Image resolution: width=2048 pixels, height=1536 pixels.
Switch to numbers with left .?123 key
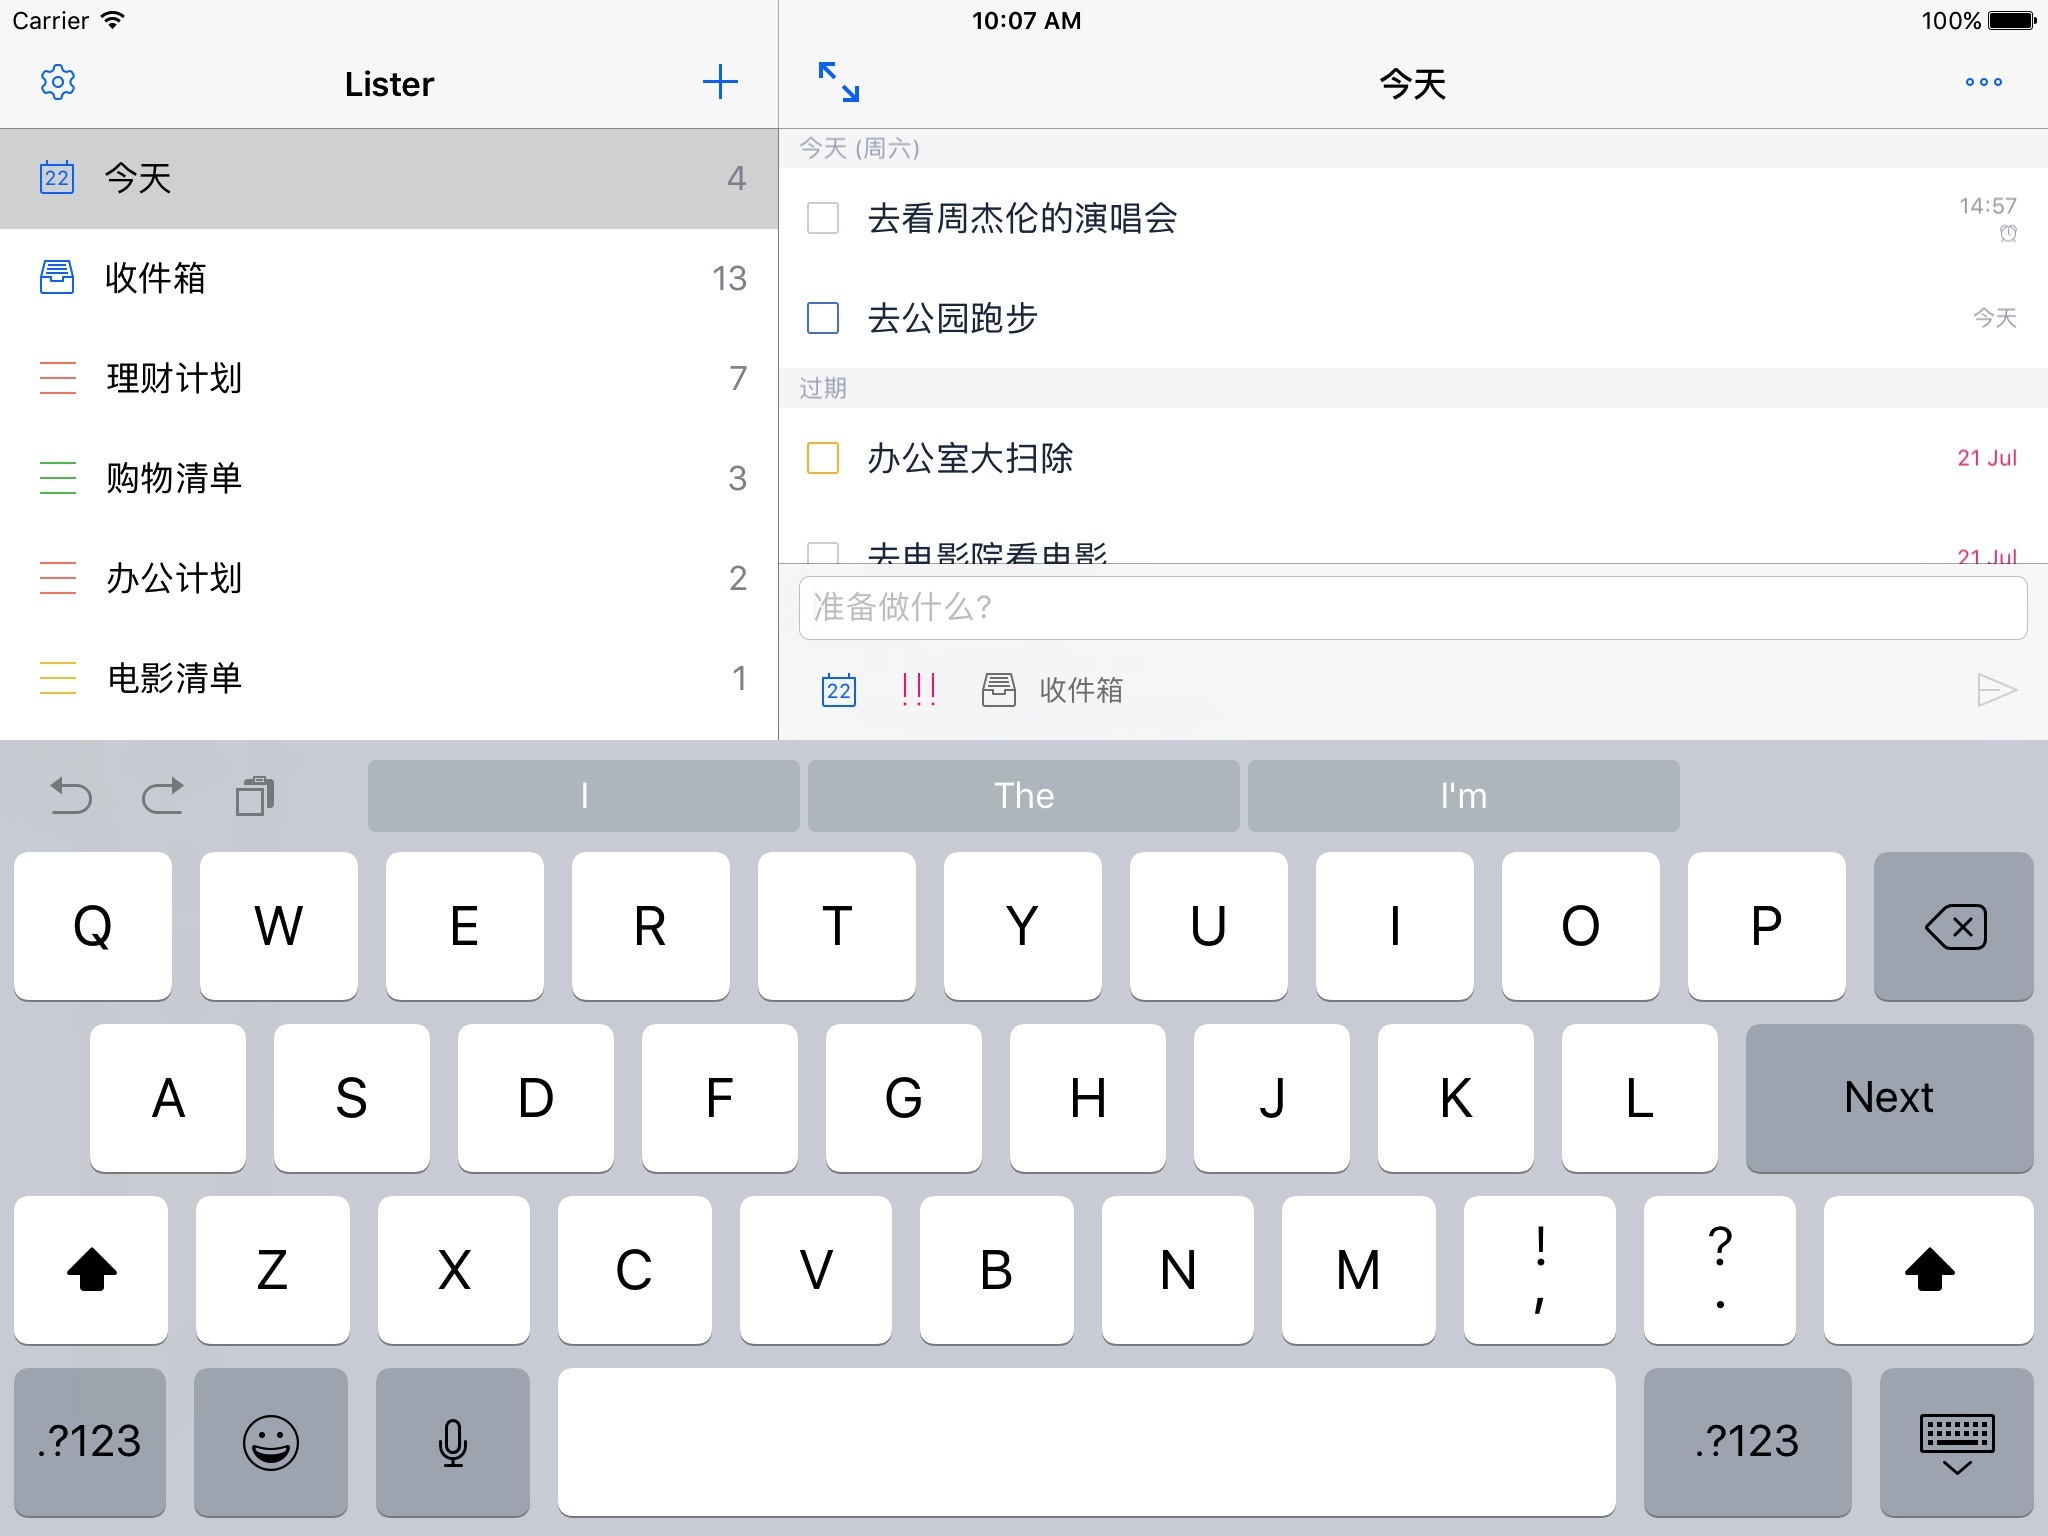(90, 1442)
